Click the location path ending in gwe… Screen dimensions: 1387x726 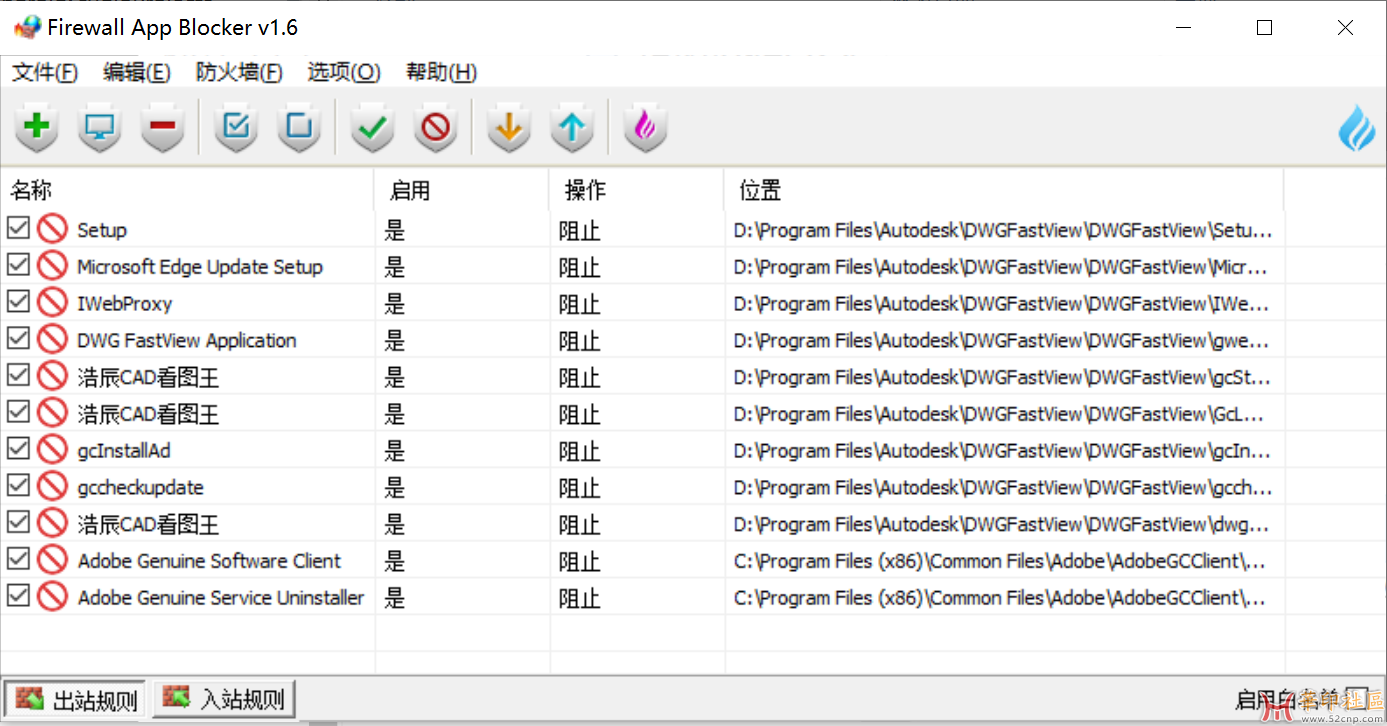[x=1002, y=340]
